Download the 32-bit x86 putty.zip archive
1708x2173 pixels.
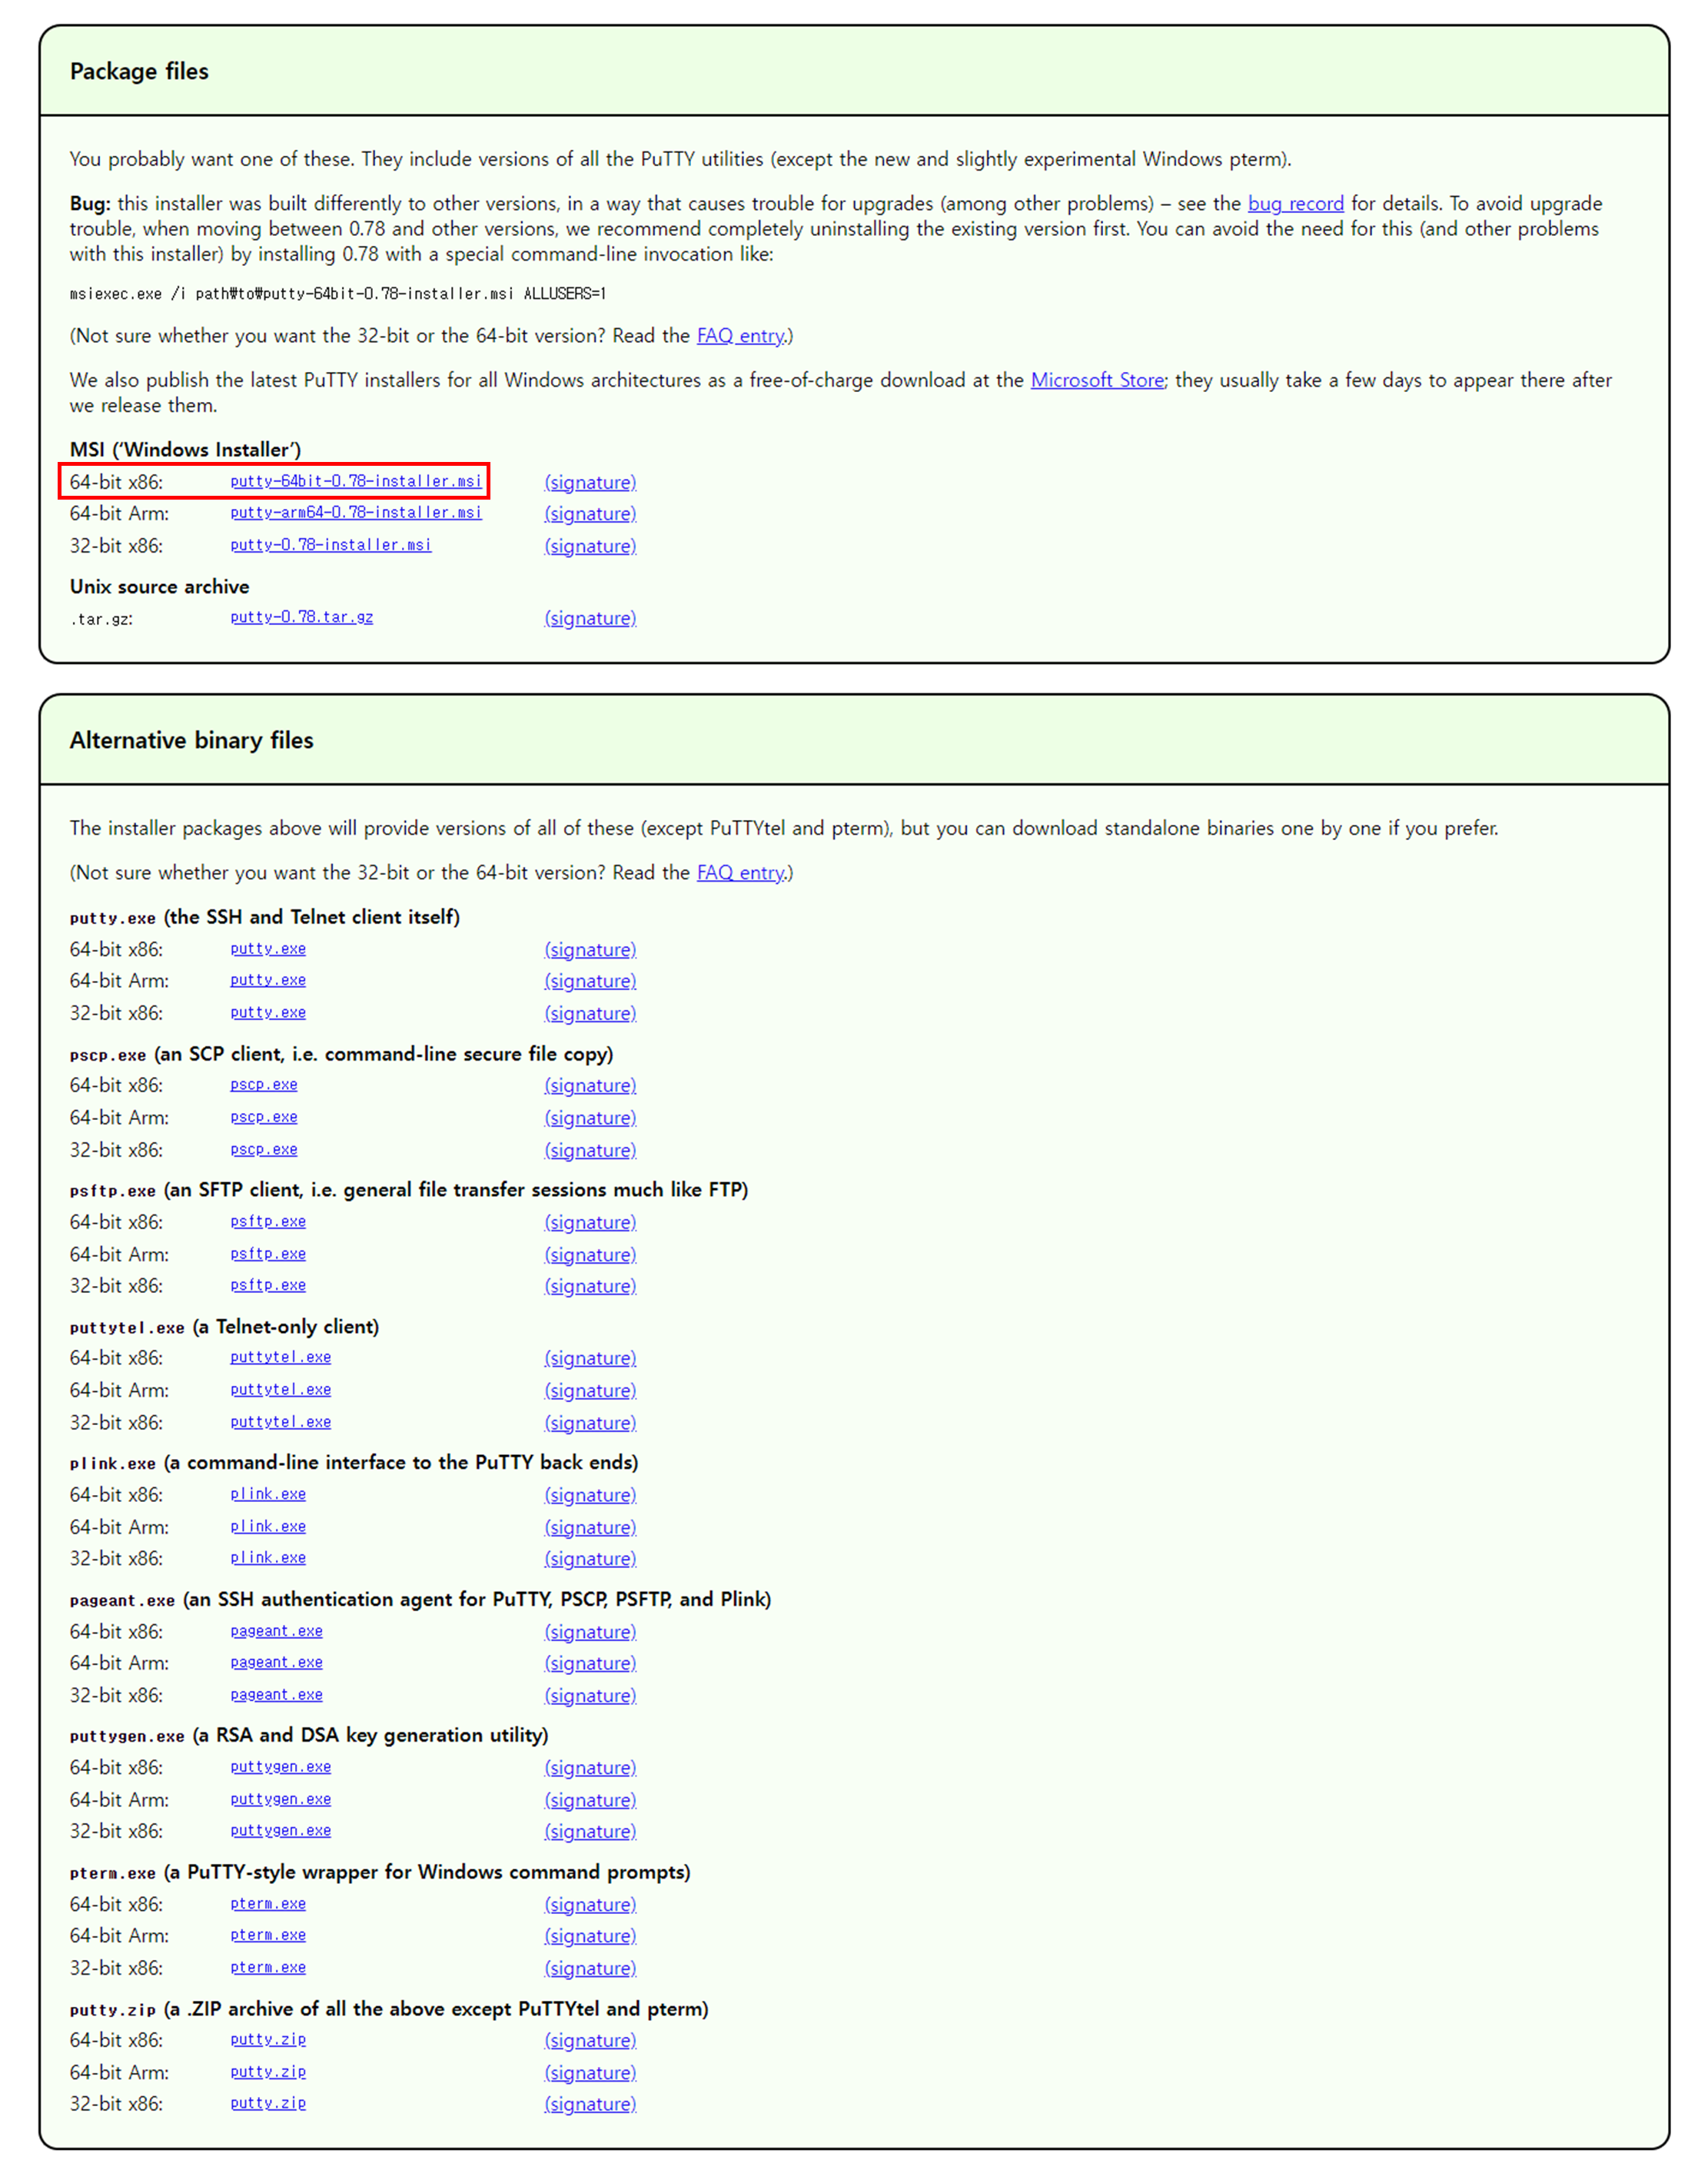click(267, 2103)
